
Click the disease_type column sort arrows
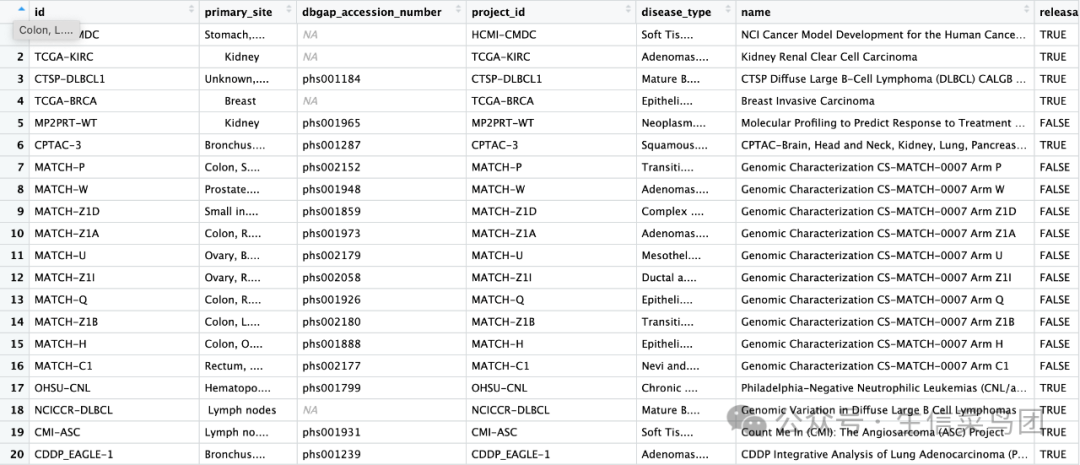(729, 11)
